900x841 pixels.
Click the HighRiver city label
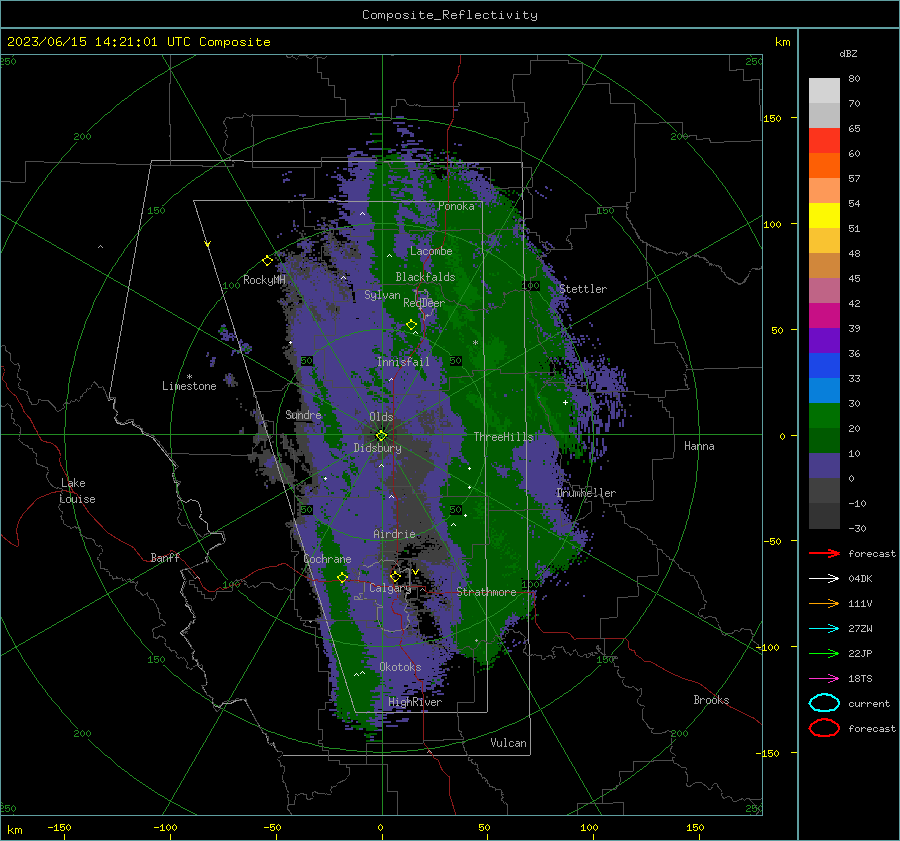pos(415,702)
